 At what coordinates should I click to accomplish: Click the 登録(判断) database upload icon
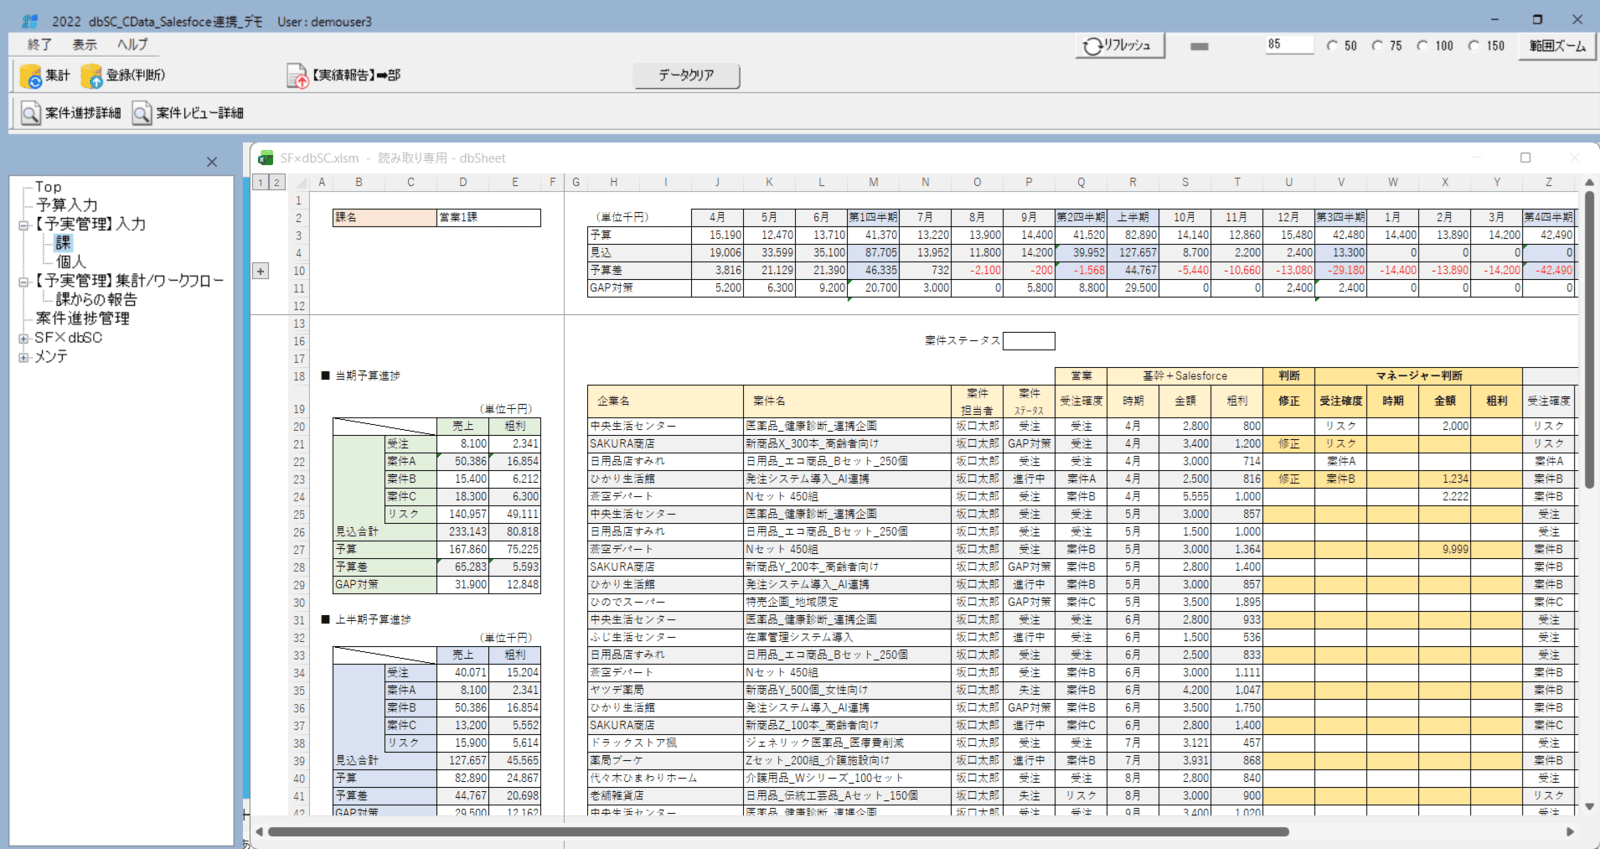pyautogui.click(x=92, y=76)
